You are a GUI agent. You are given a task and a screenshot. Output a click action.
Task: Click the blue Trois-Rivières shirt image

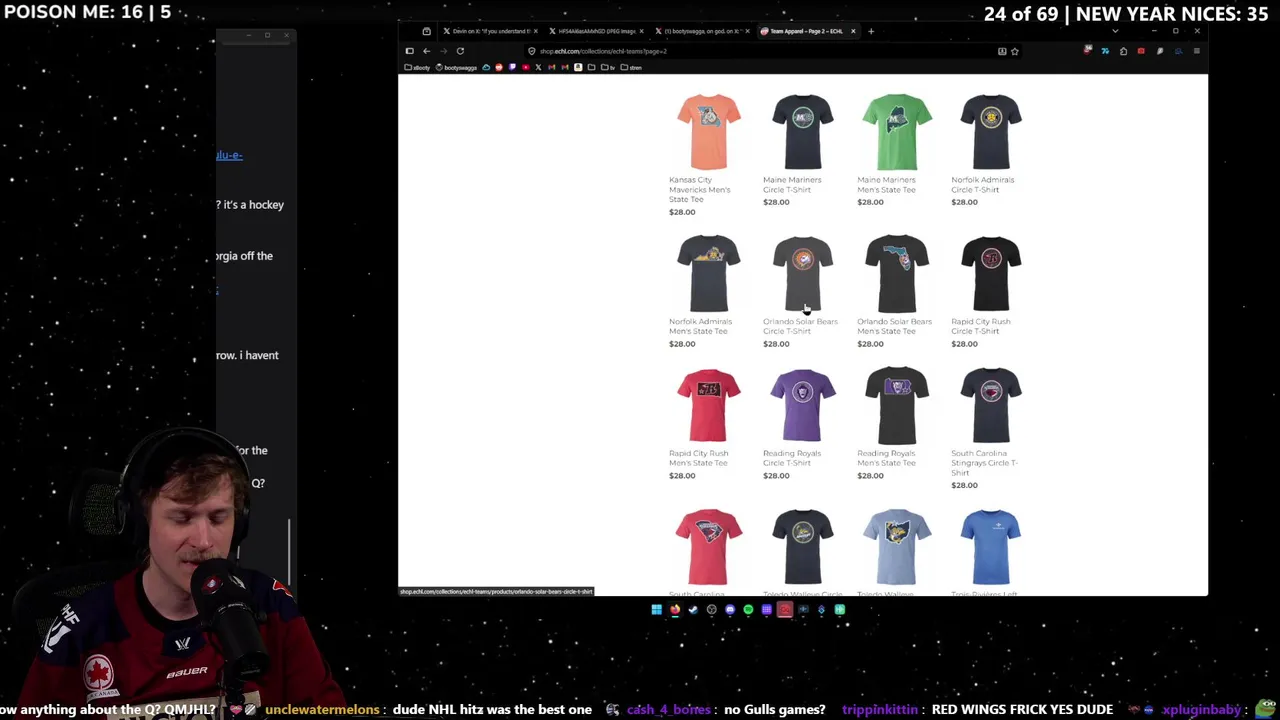tap(991, 547)
